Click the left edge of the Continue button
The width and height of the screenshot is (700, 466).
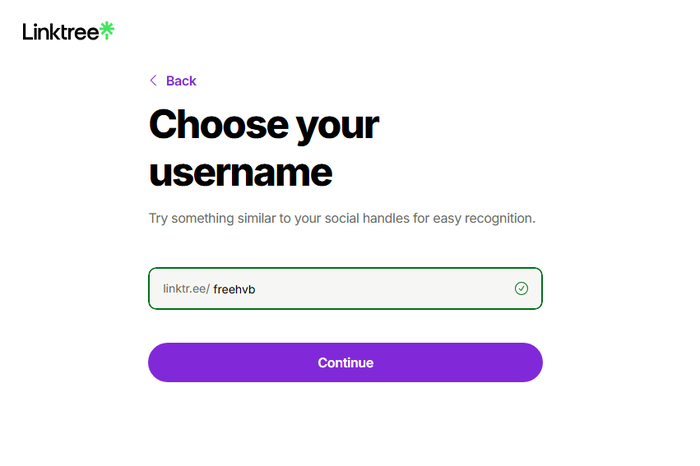(160, 363)
